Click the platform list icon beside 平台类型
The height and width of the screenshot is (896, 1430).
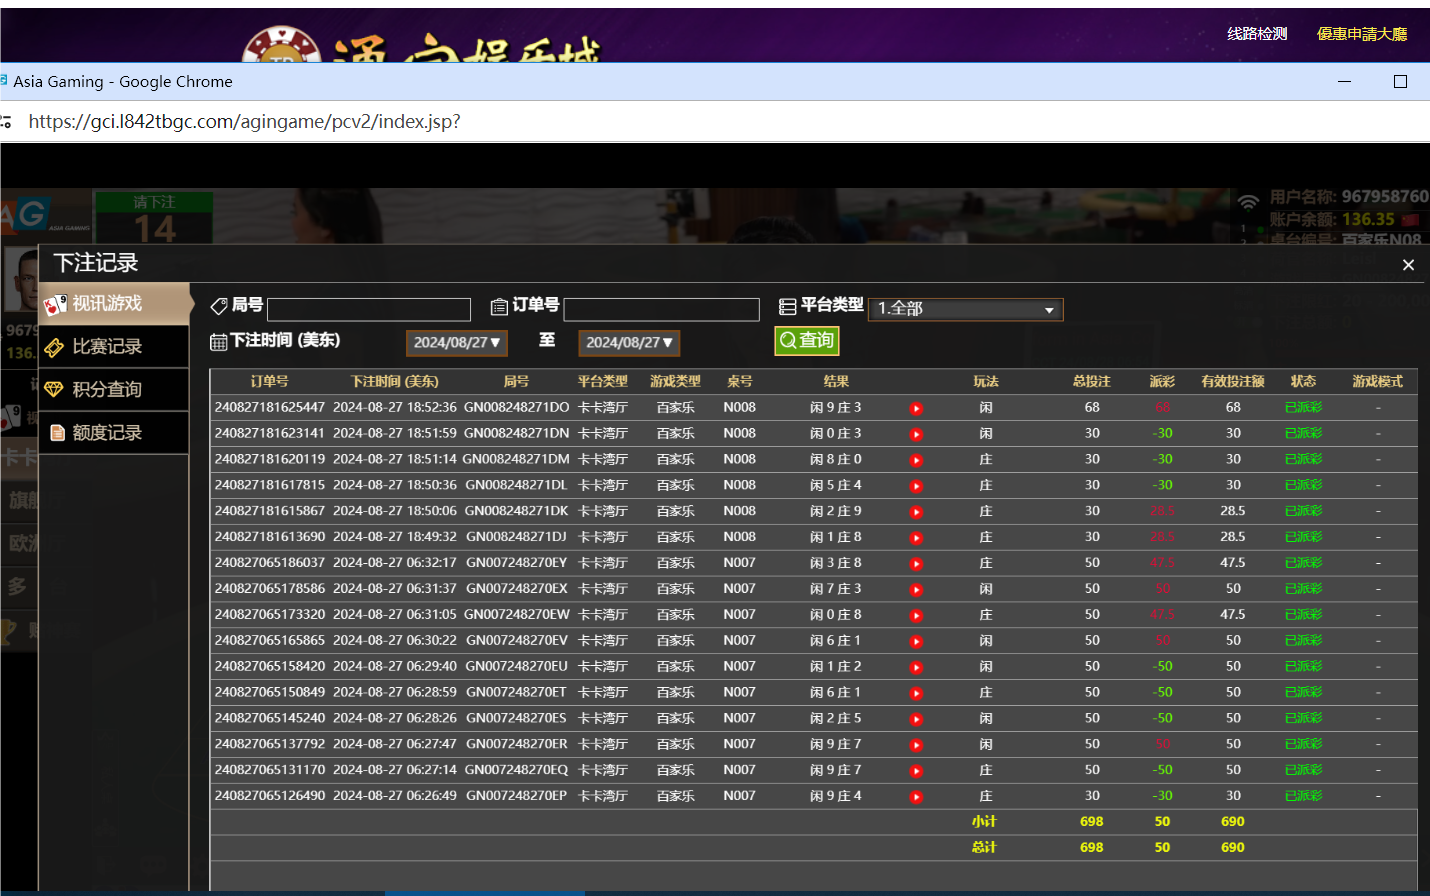point(790,305)
